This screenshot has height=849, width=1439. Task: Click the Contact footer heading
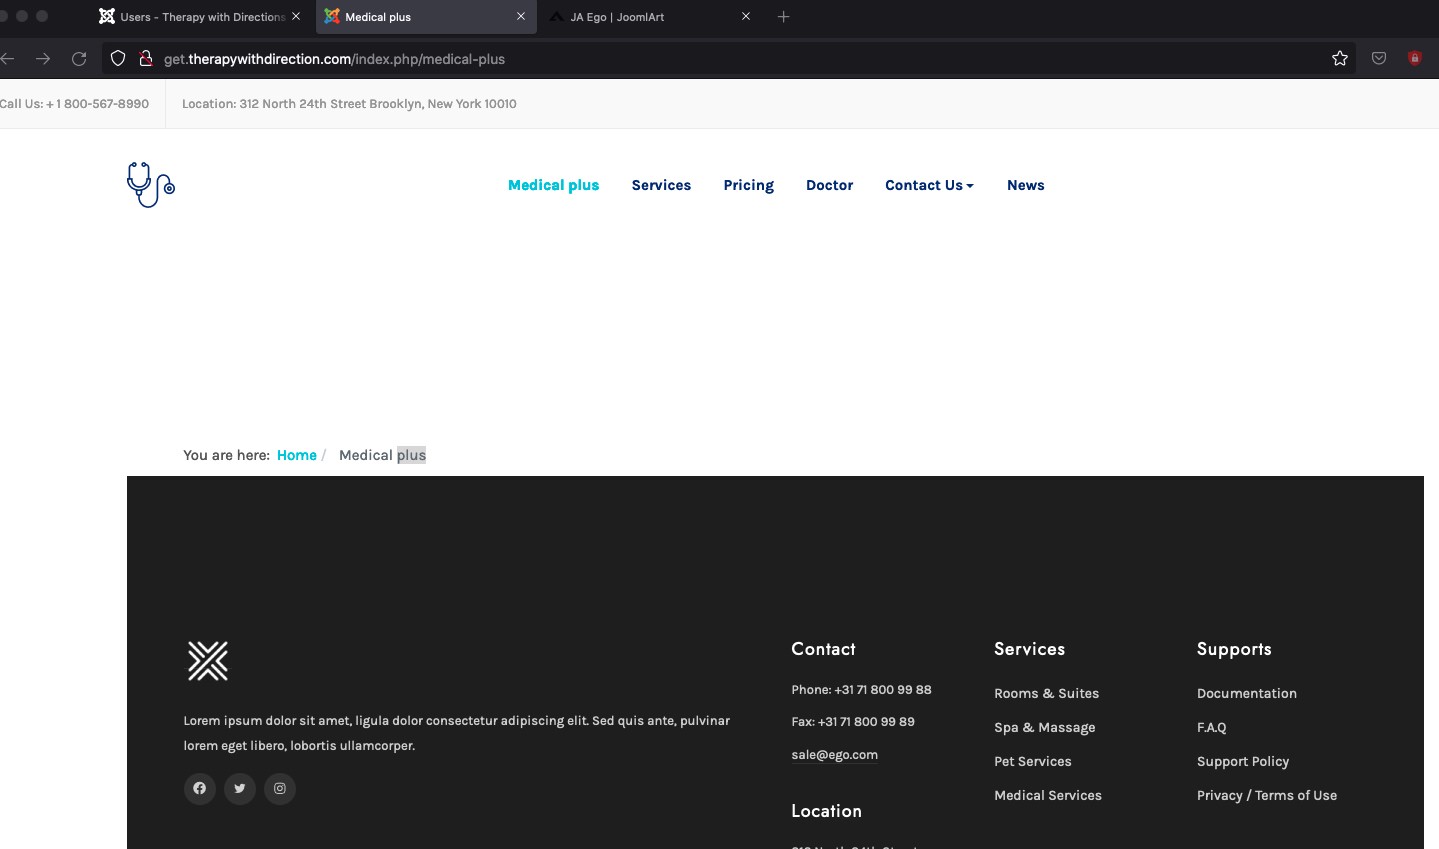(824, 649)
